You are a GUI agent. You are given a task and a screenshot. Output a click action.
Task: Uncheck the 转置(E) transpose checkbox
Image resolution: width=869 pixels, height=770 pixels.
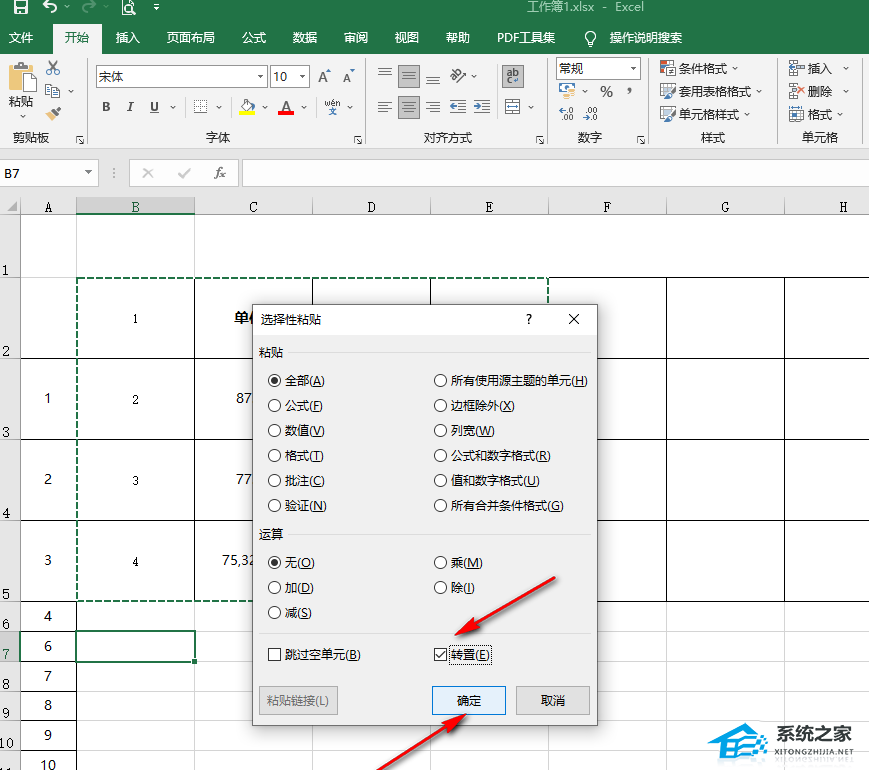pyautogui.click(x=441, y=655)
